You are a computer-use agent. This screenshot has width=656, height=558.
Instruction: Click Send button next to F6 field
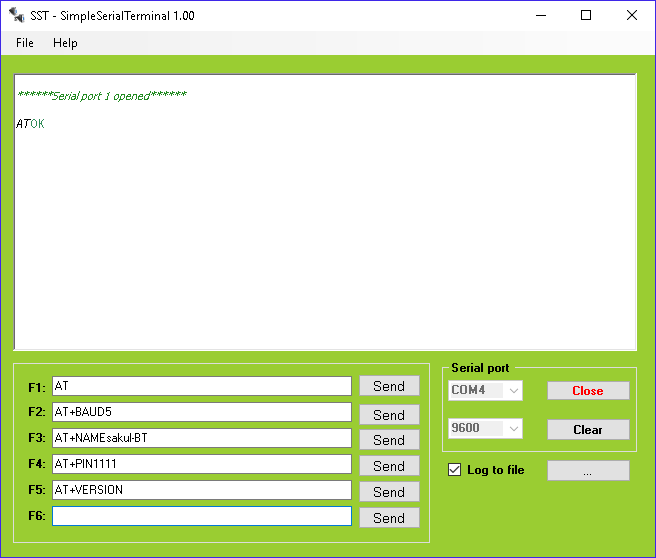pyautogui.click(x=389, y=517)
